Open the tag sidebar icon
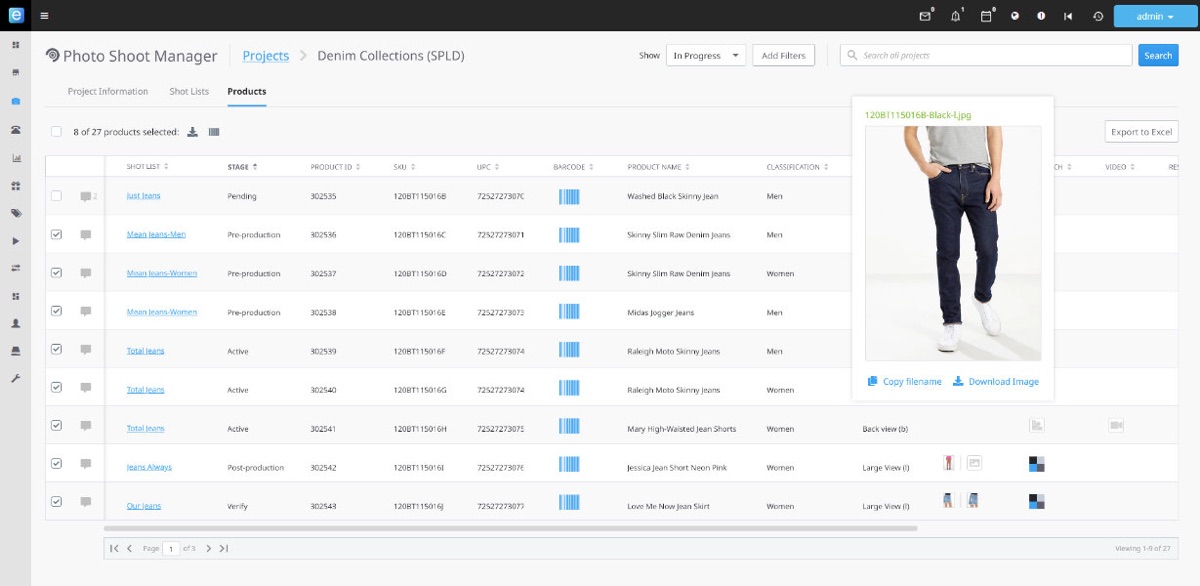Image resolution: width=1200 pixels, height=586 pixels. pyautogui.click(x=15, y=213)
